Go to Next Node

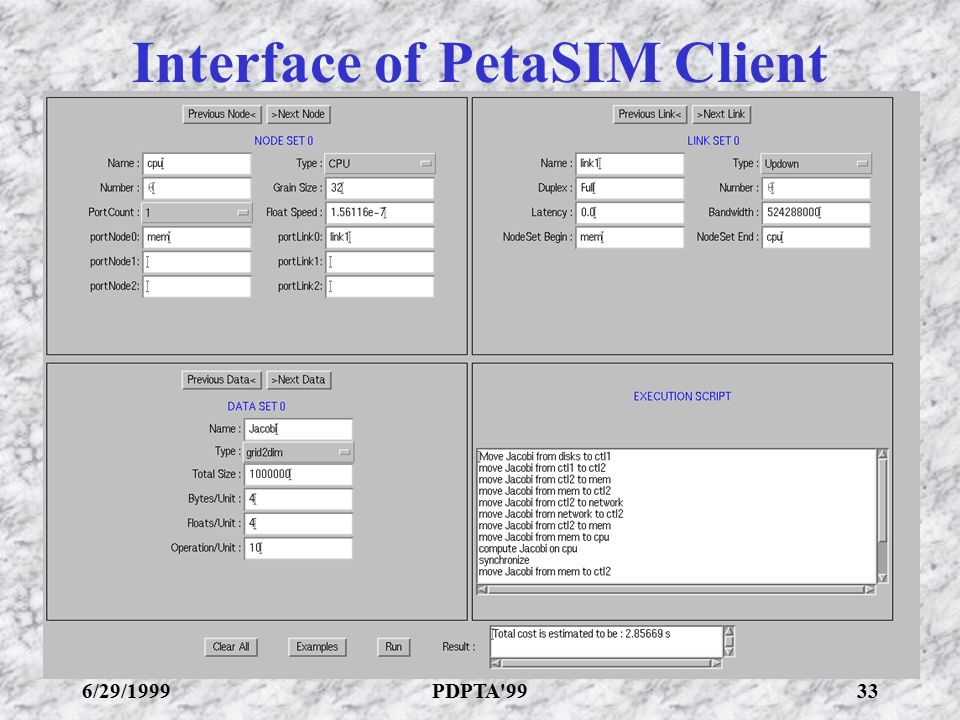(x=298, y=114)
